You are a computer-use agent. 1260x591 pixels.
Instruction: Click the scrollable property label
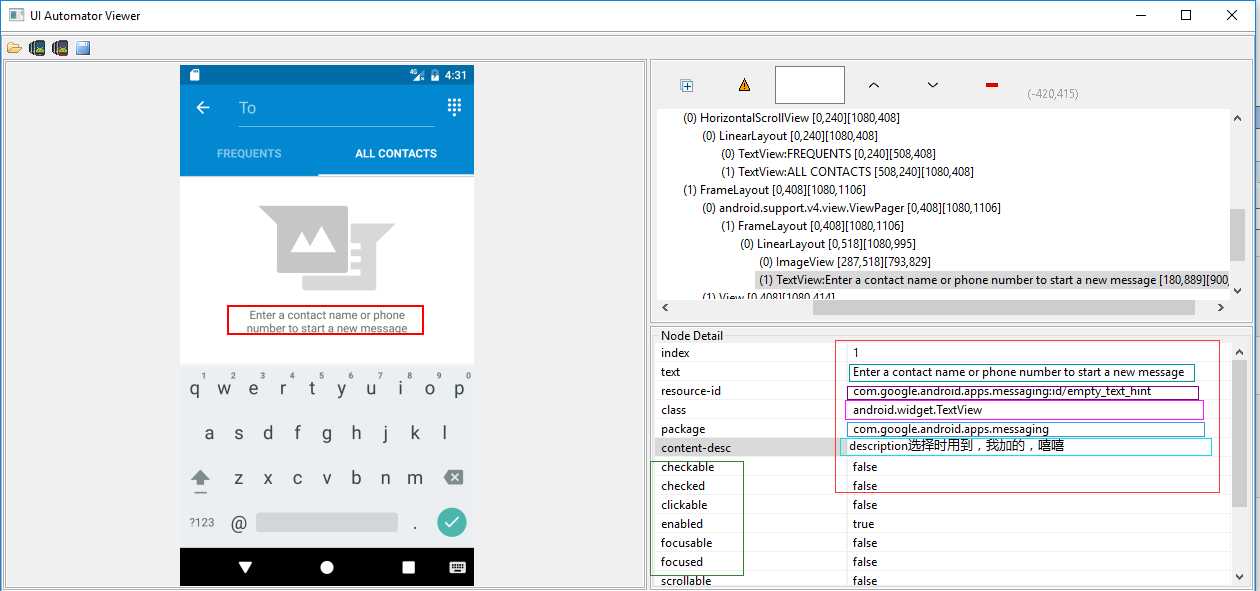[686, 581]
